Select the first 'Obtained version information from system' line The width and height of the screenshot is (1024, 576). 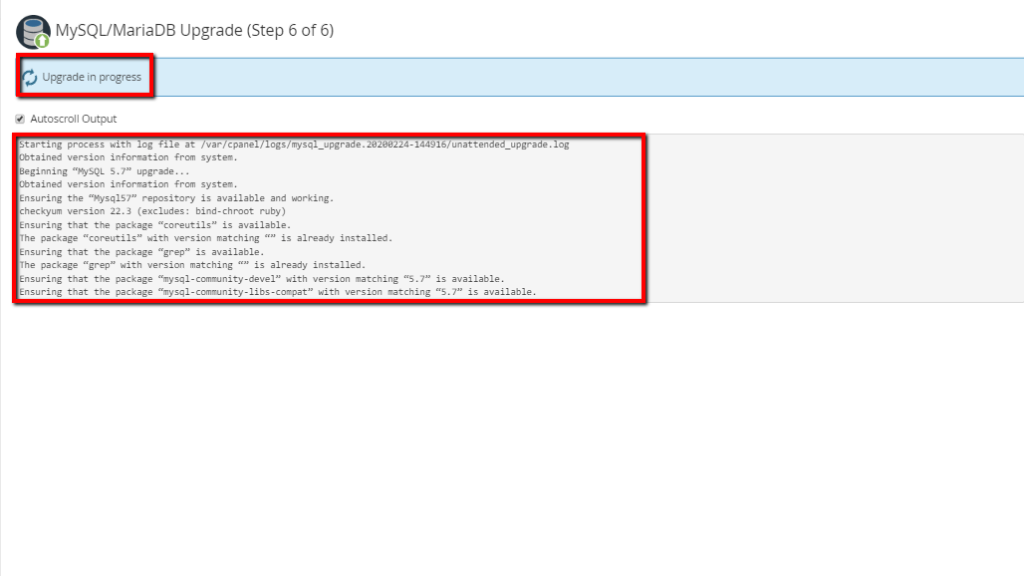click(129, 157)
